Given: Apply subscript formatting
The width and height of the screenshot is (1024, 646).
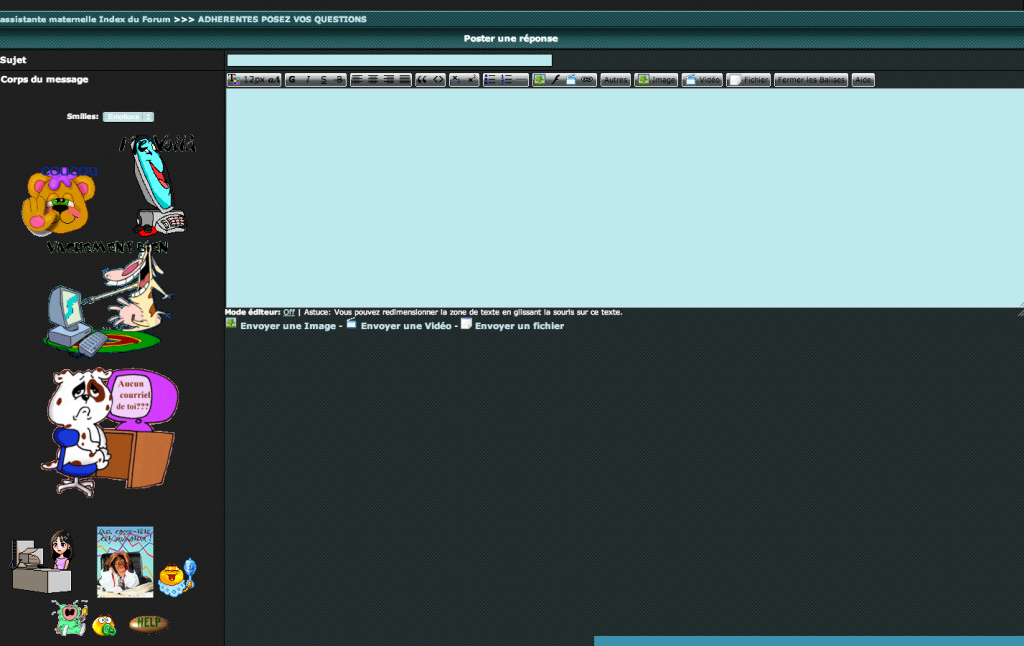Looking at the screenshot, I should tap(456, 80).
